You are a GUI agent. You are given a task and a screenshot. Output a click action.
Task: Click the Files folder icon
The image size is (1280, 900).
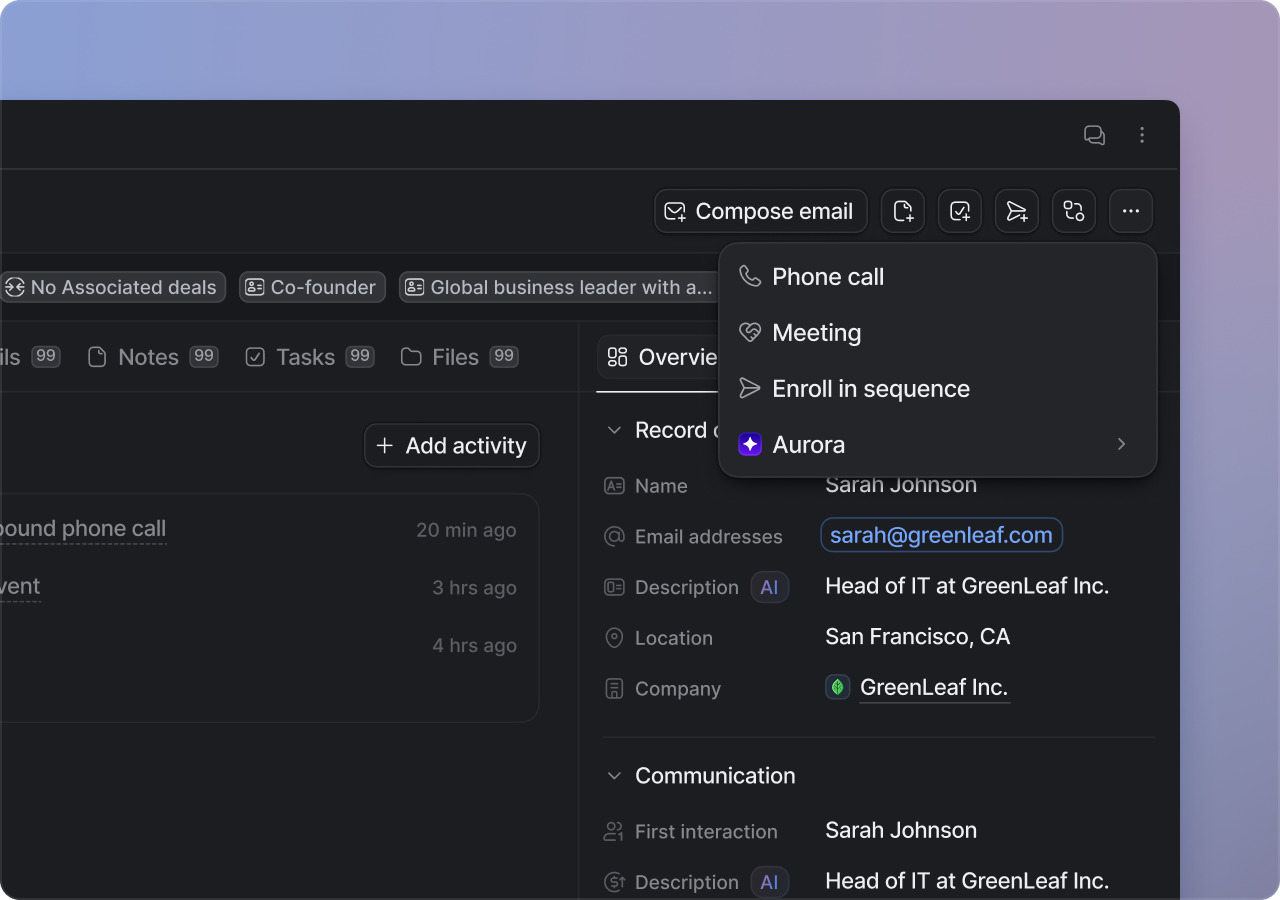pos(411,357)
